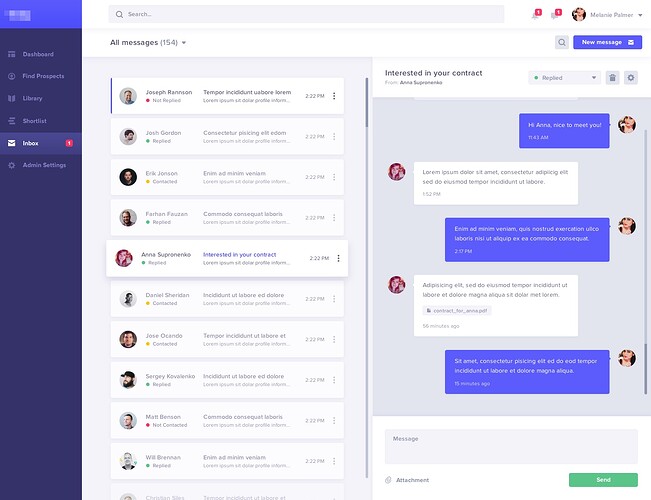
Task: Open the more options menu for Erik Jonson
Action: click(334, 177)
